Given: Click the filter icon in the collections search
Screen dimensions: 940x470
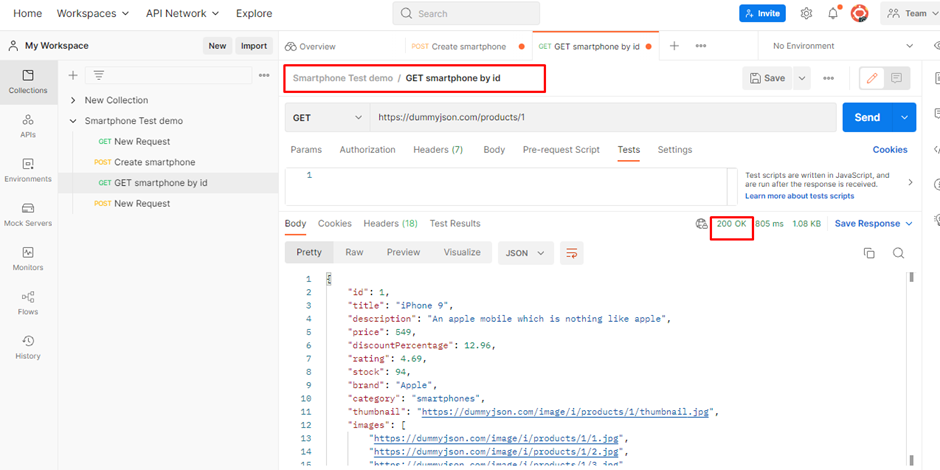Looking at the screenshot, I should (x=98, y=75).
